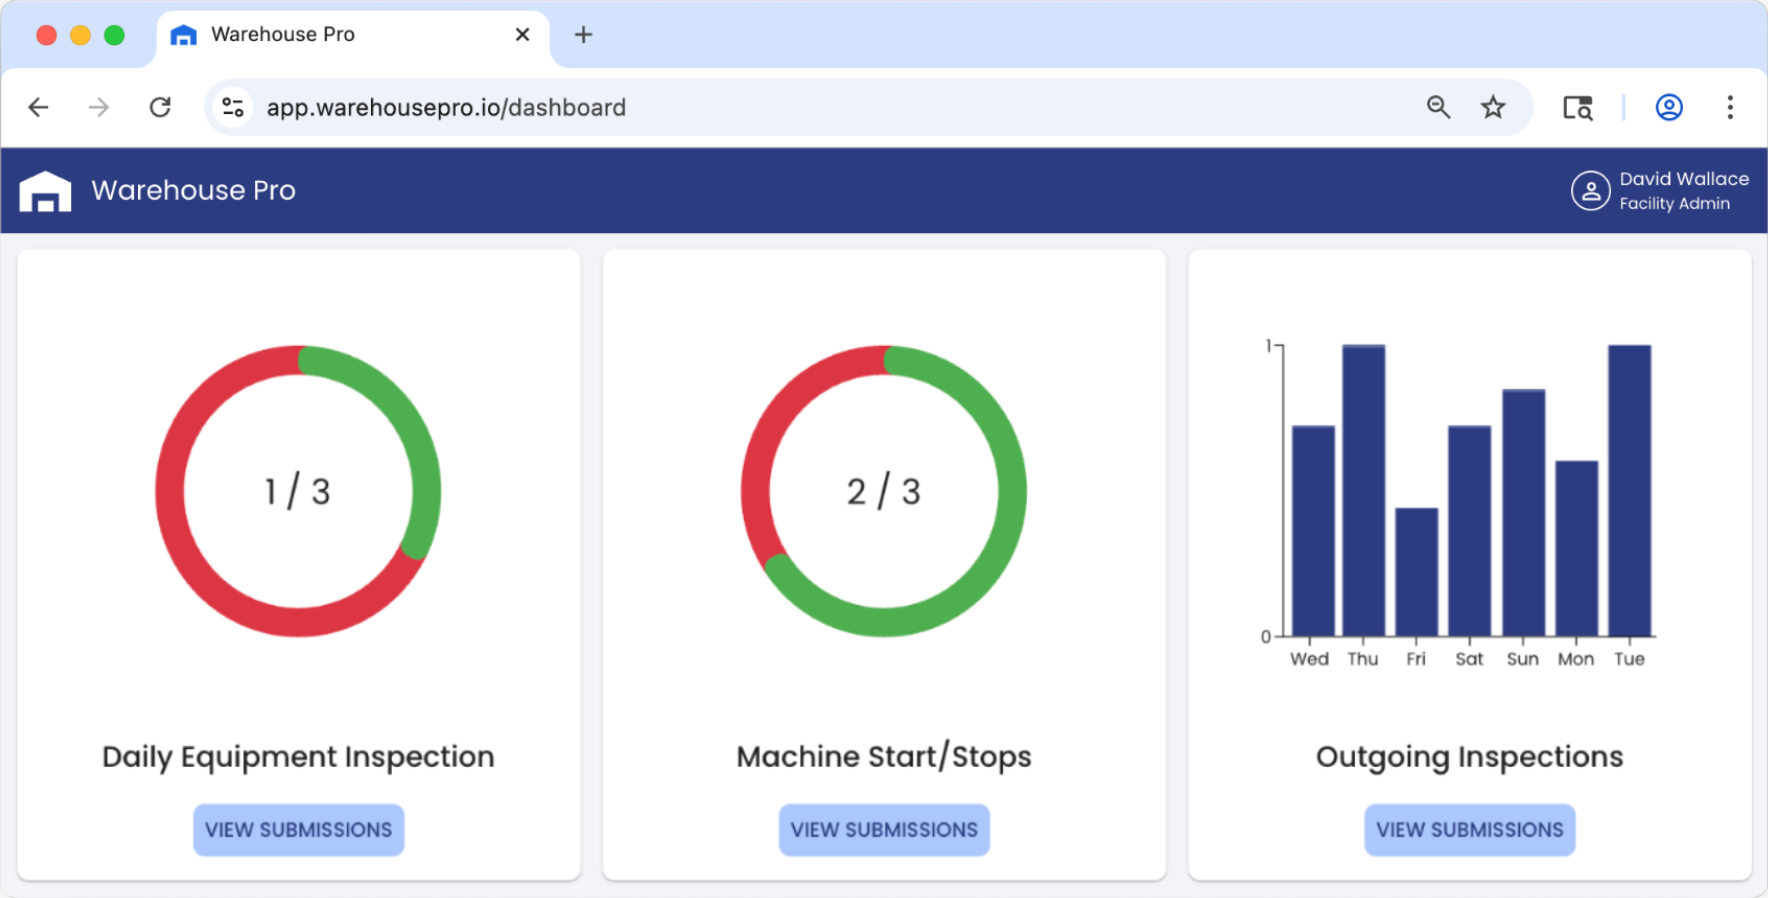
Task: Click the Fri bar in the chart
Action: [1417, 572]
